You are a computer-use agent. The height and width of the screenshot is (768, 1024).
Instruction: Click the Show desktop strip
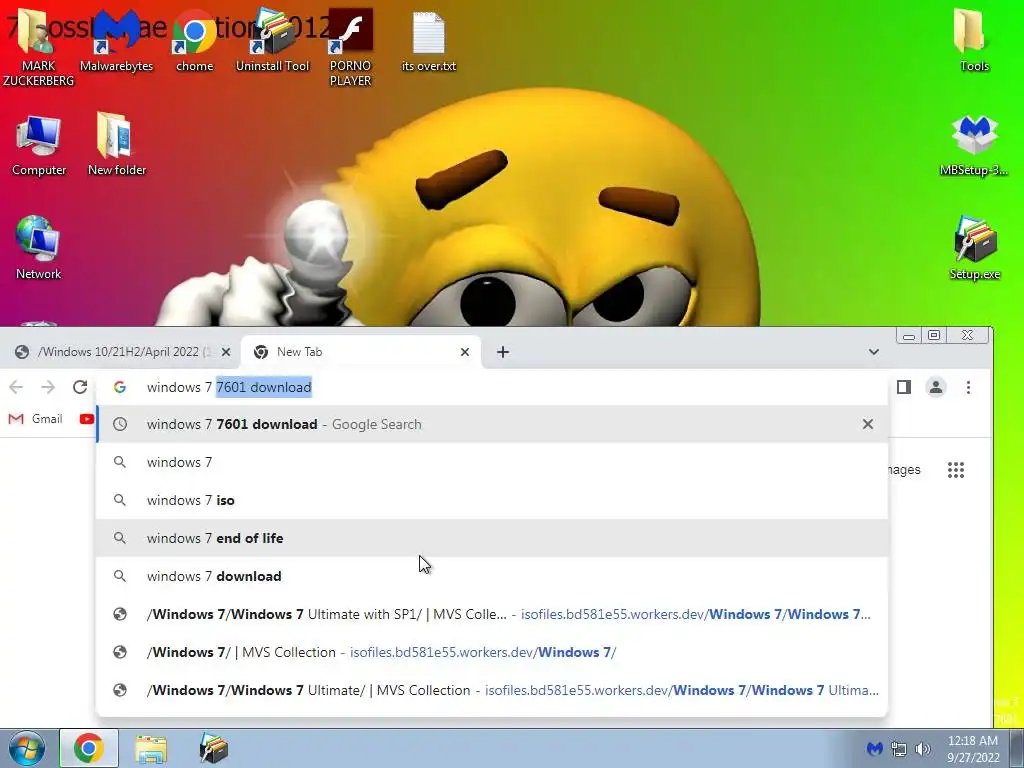(1017, 748)
